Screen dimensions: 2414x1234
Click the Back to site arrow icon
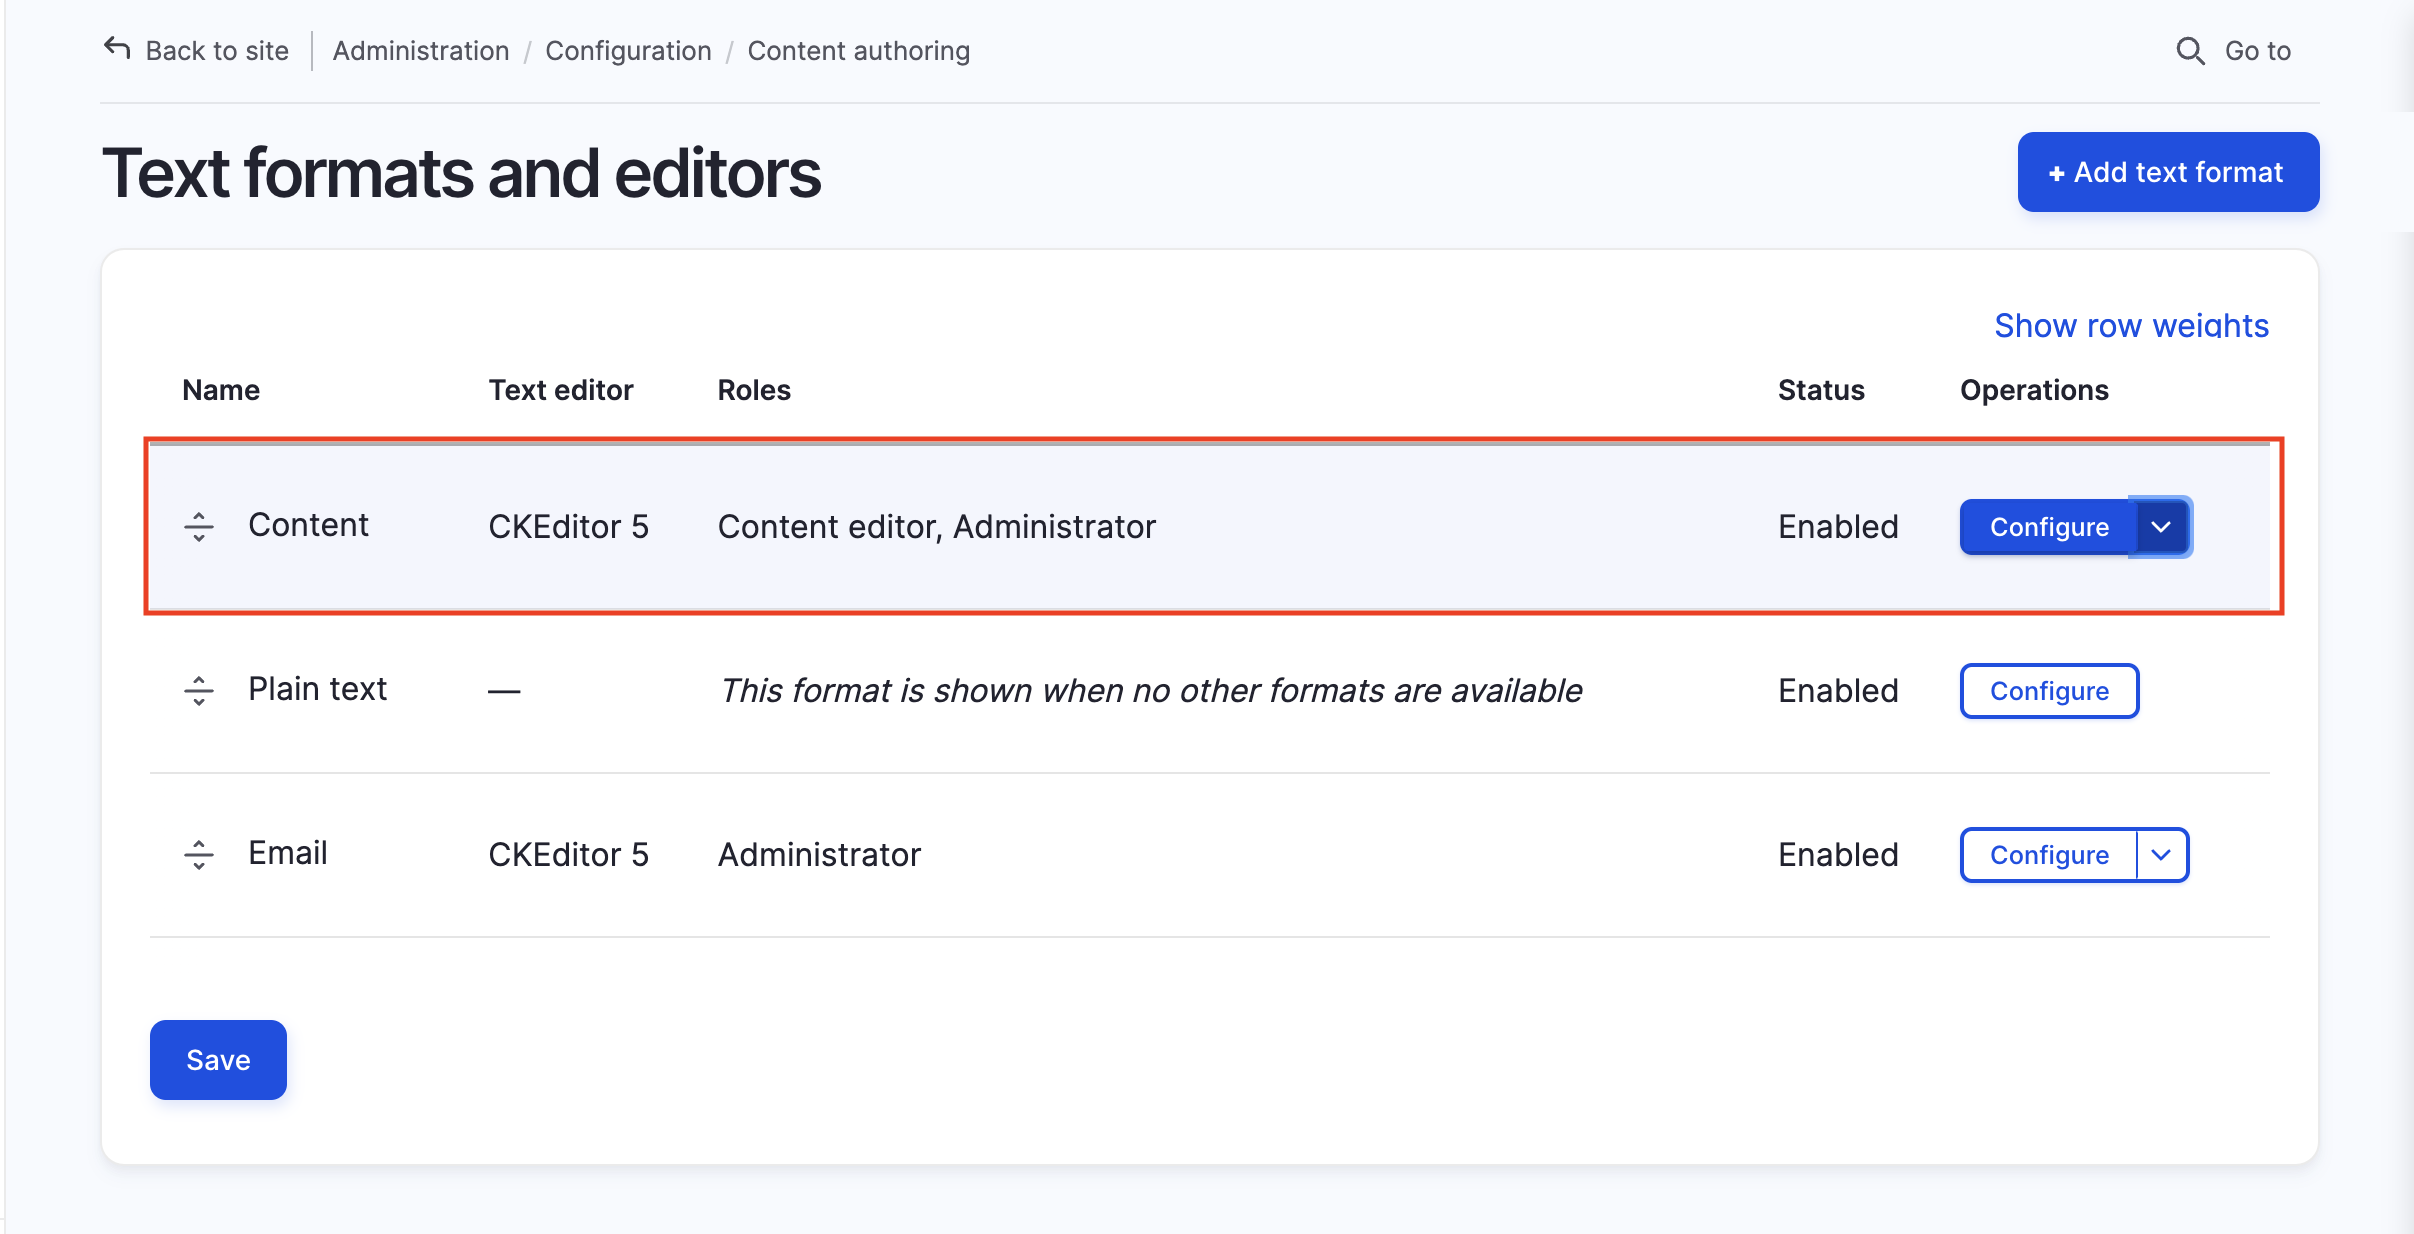pyautogui.click(x=117, y=48)
